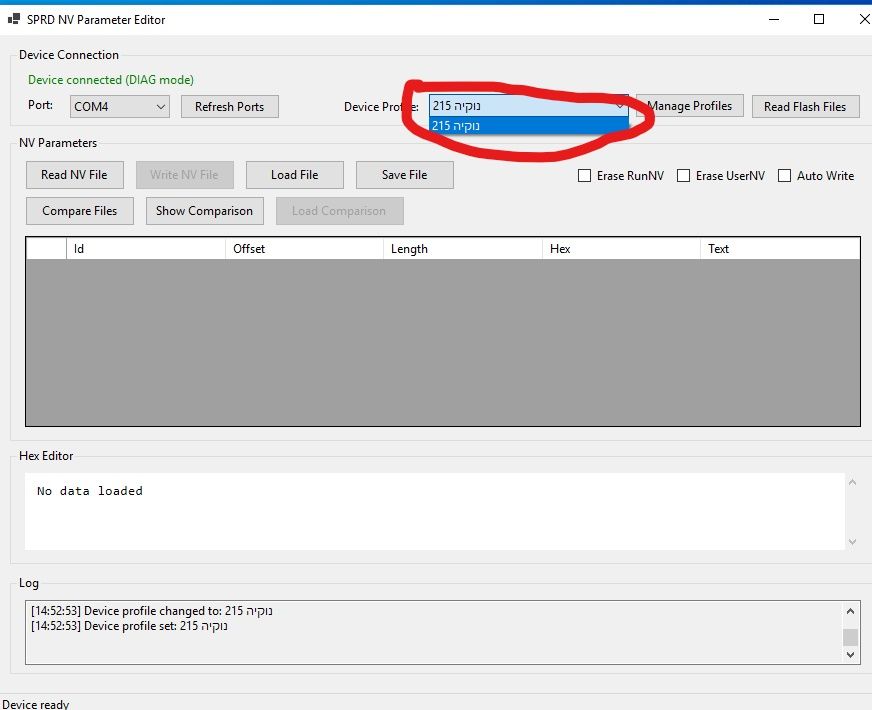
Task: Open Manage Profiles
Action: coord(689,106)
